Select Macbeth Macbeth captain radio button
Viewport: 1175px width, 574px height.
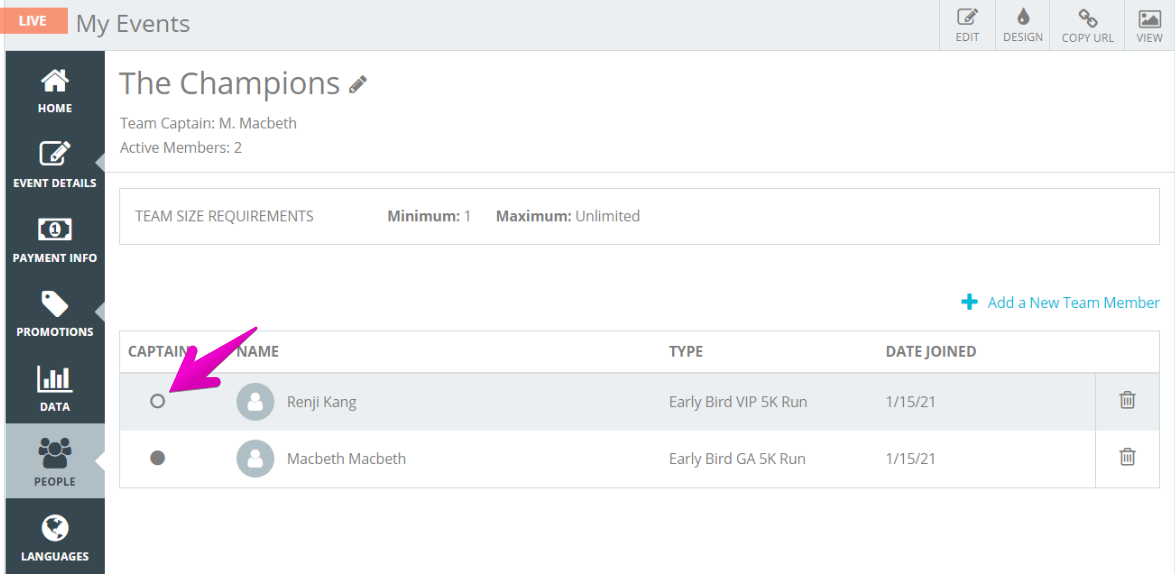pos(157,458)
